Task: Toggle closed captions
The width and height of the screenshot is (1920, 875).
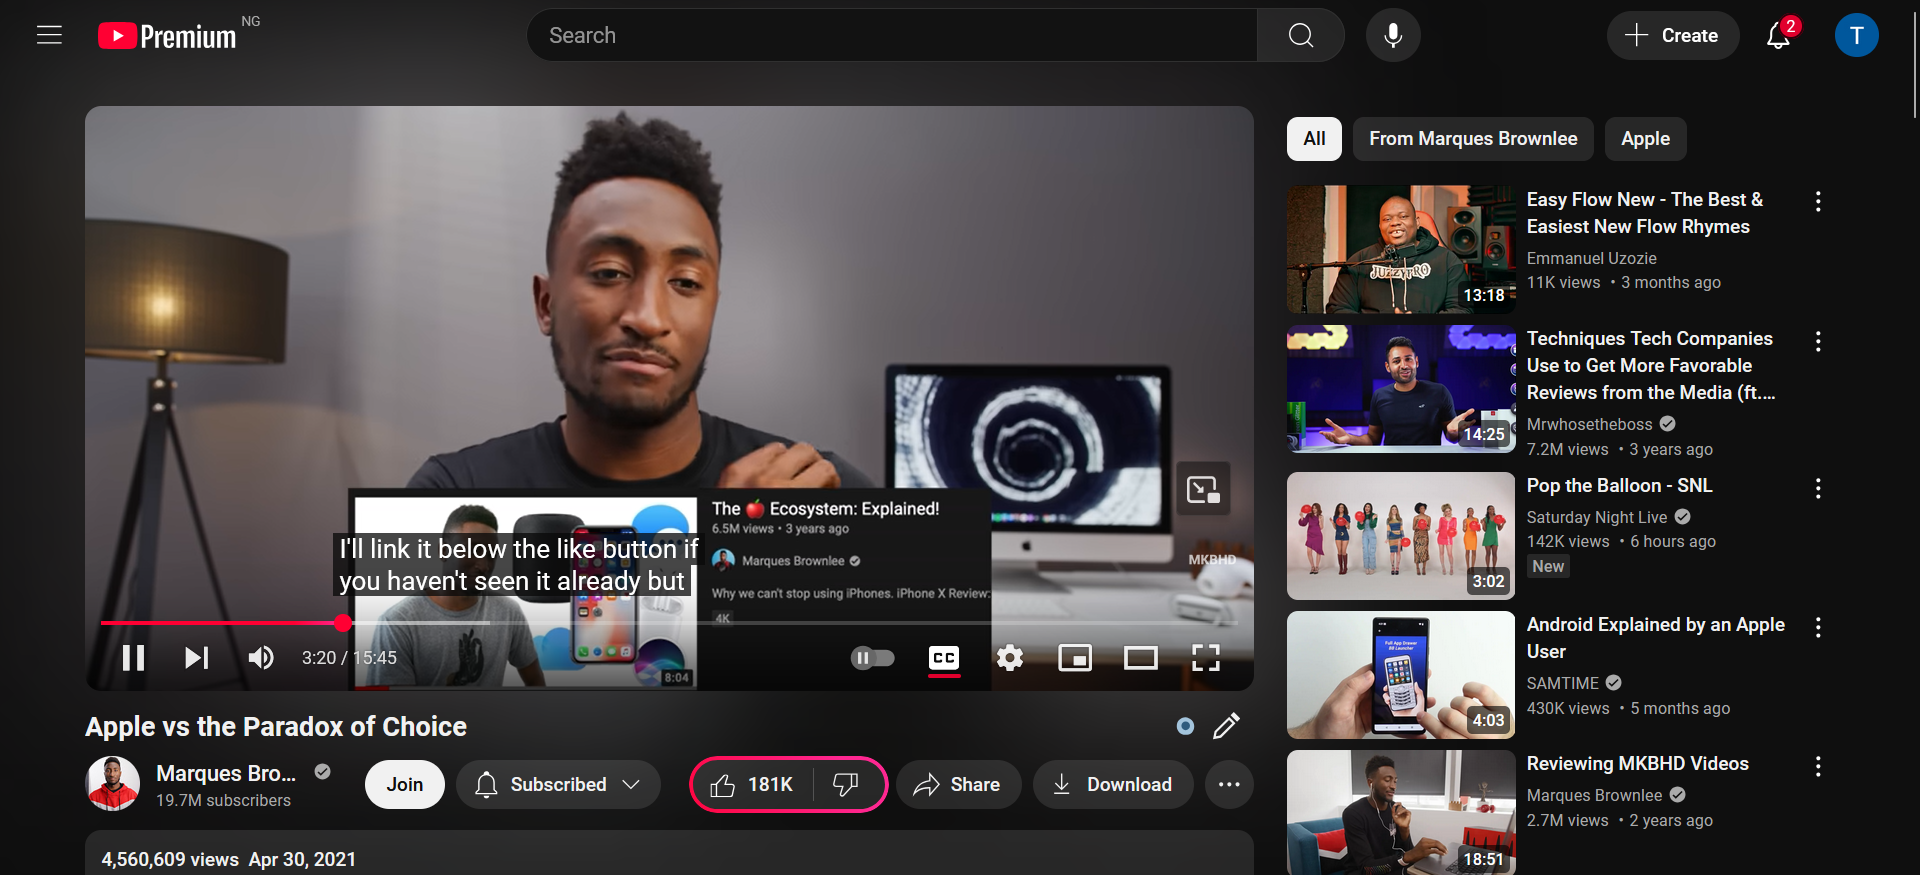Action: coord(944,658)
